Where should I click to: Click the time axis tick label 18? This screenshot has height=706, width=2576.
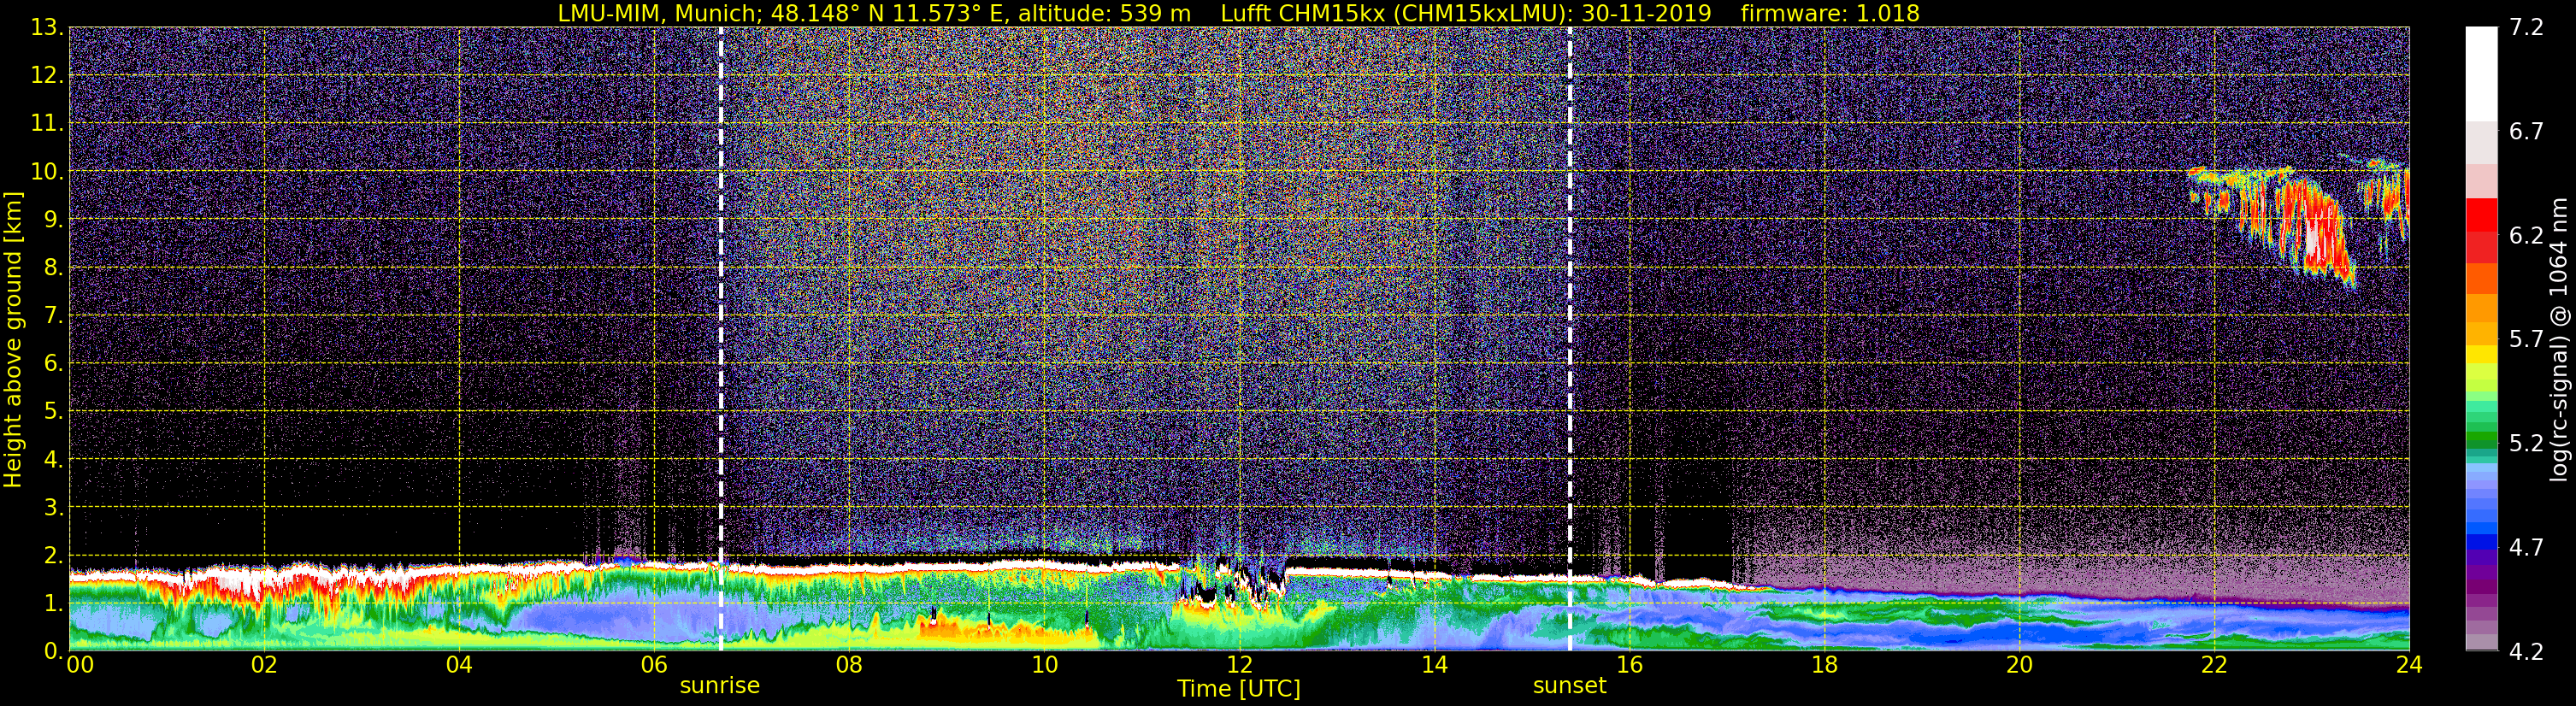(x=1824, y=665)
